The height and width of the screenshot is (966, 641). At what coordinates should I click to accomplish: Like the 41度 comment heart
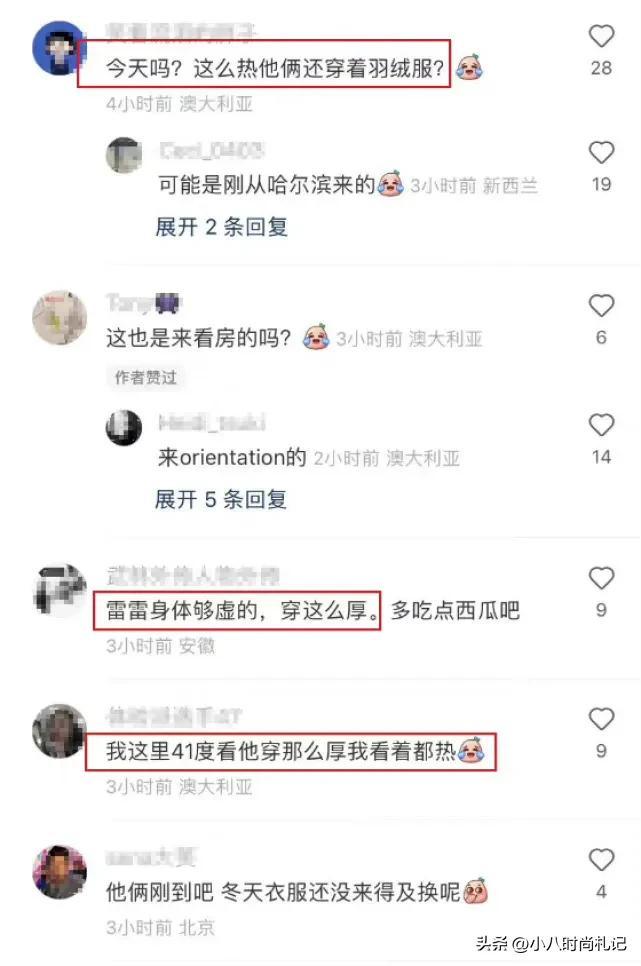pos(601,719)
